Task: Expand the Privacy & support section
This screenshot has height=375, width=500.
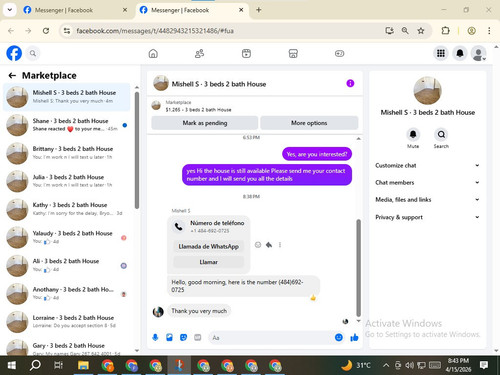Action: (x=428, y=217)
